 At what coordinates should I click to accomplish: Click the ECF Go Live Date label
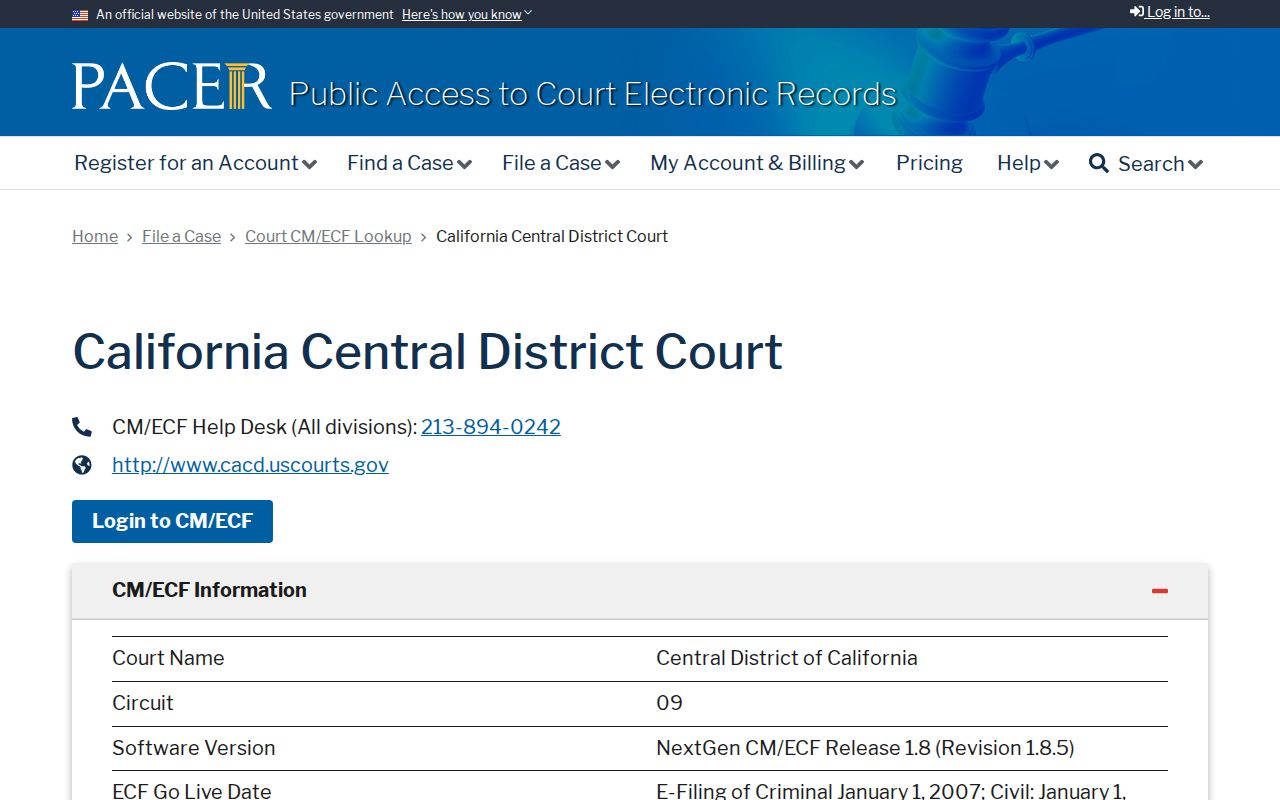pos(192,791)
